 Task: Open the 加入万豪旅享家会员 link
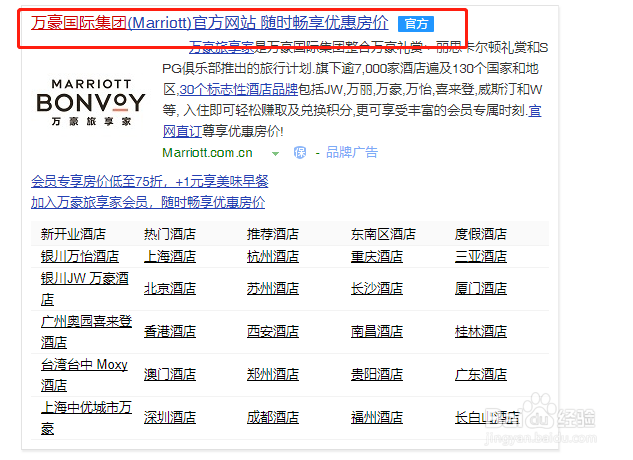(x=148, y=202)
